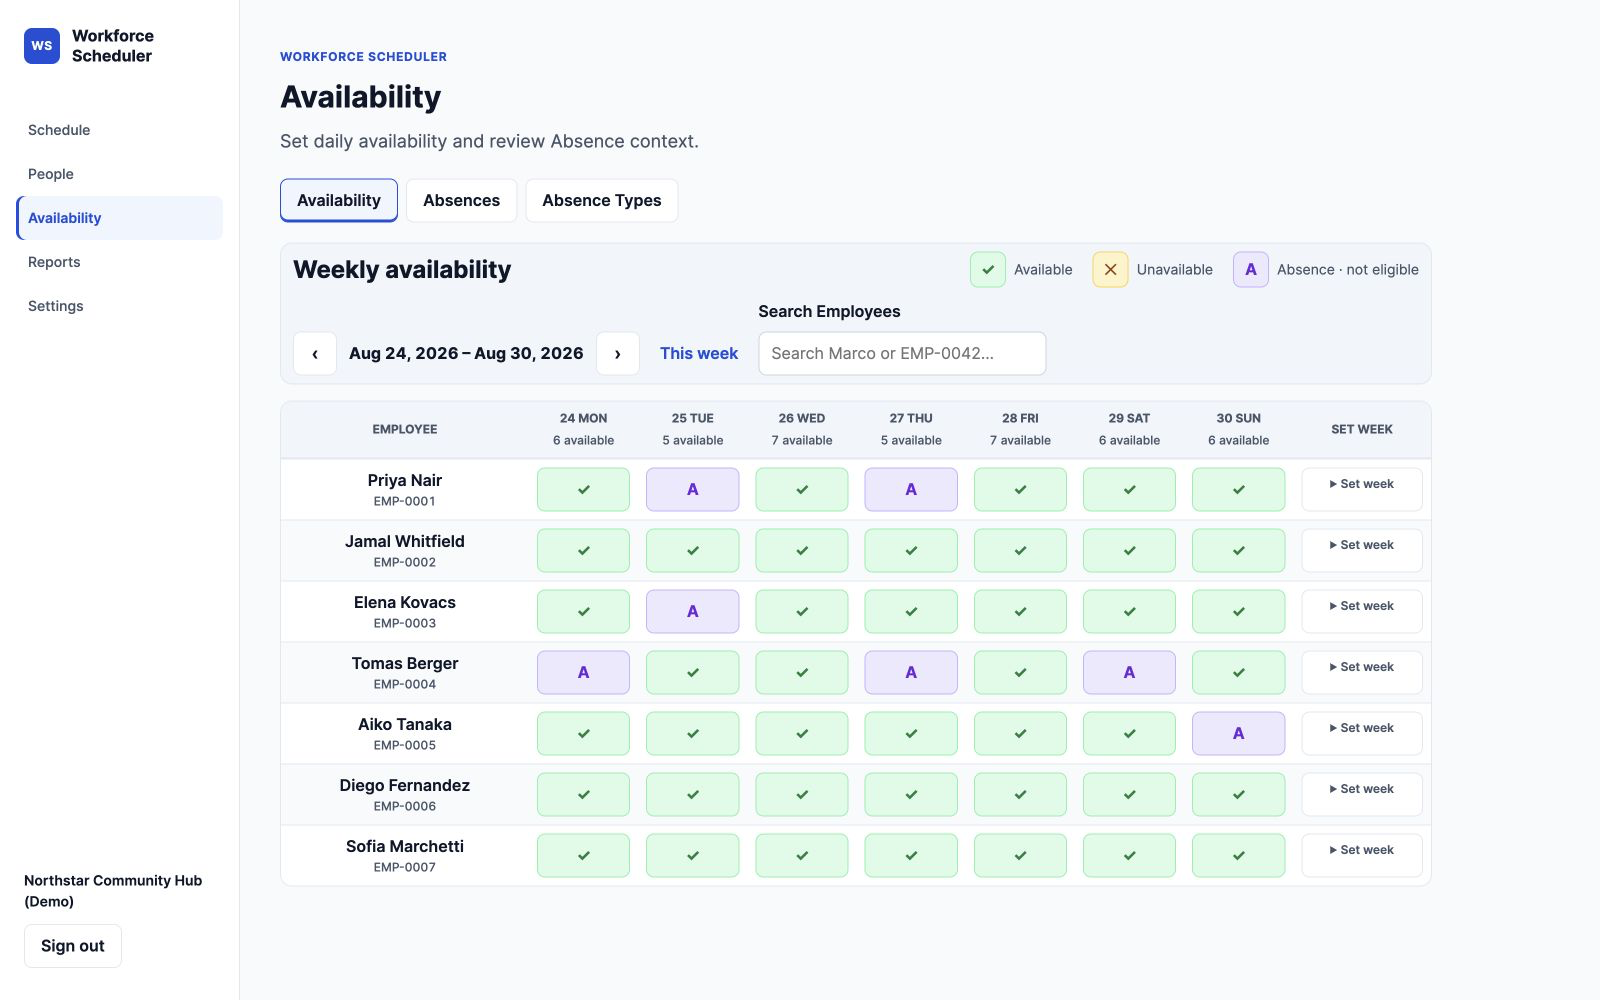Click the date range Aug 24 – Aug 30, 2026

(466, 354)
